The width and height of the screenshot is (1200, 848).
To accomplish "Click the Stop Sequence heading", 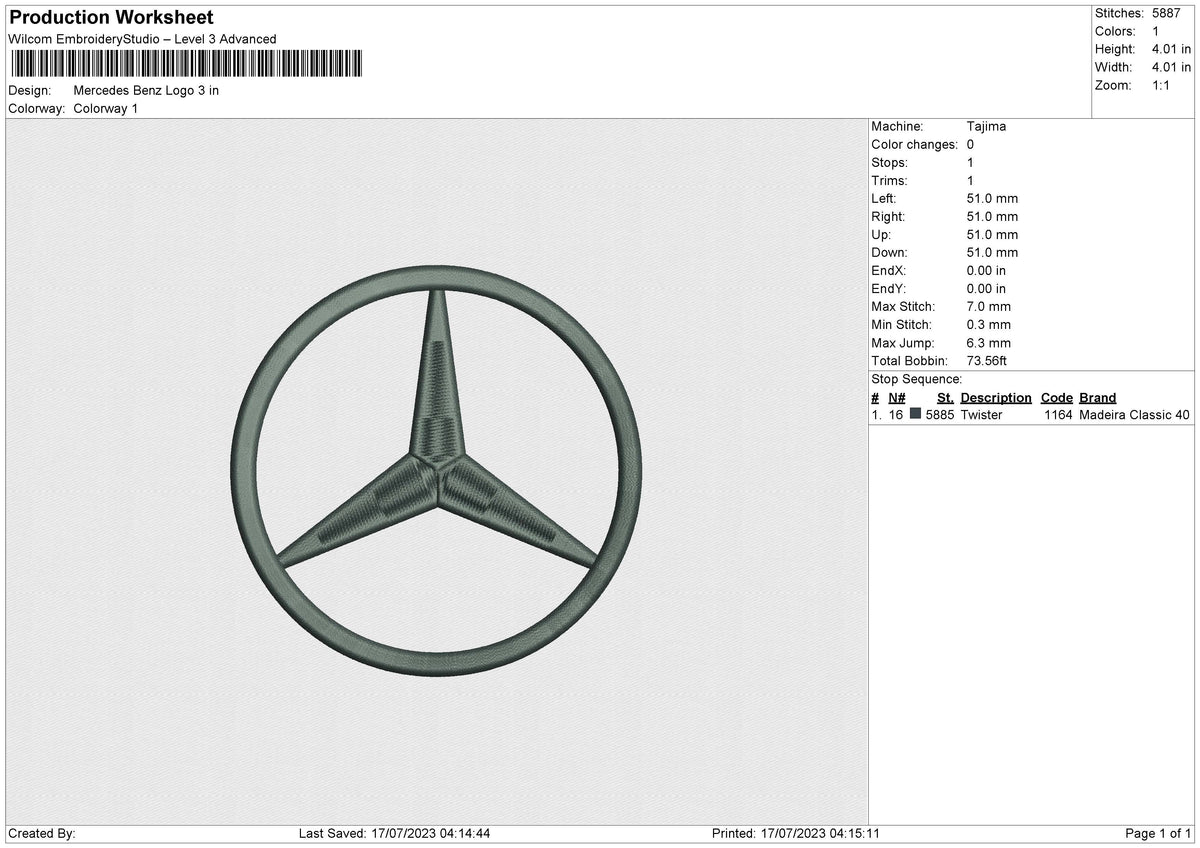I will coord(917,379).
